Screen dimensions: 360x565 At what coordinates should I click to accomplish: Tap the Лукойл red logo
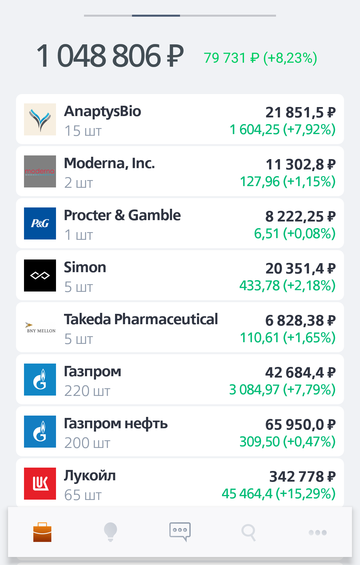(40, 484)
